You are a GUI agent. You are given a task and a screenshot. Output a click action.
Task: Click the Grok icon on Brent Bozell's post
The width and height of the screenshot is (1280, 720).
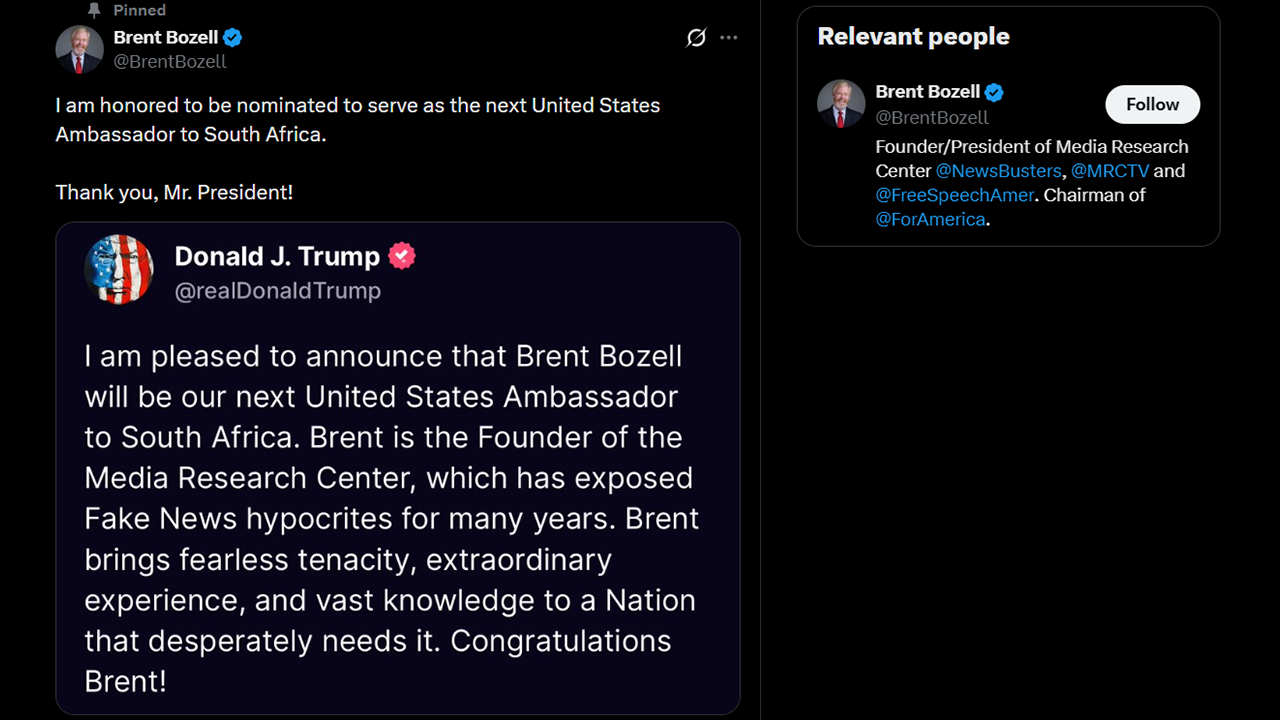[x=696, y=38]
